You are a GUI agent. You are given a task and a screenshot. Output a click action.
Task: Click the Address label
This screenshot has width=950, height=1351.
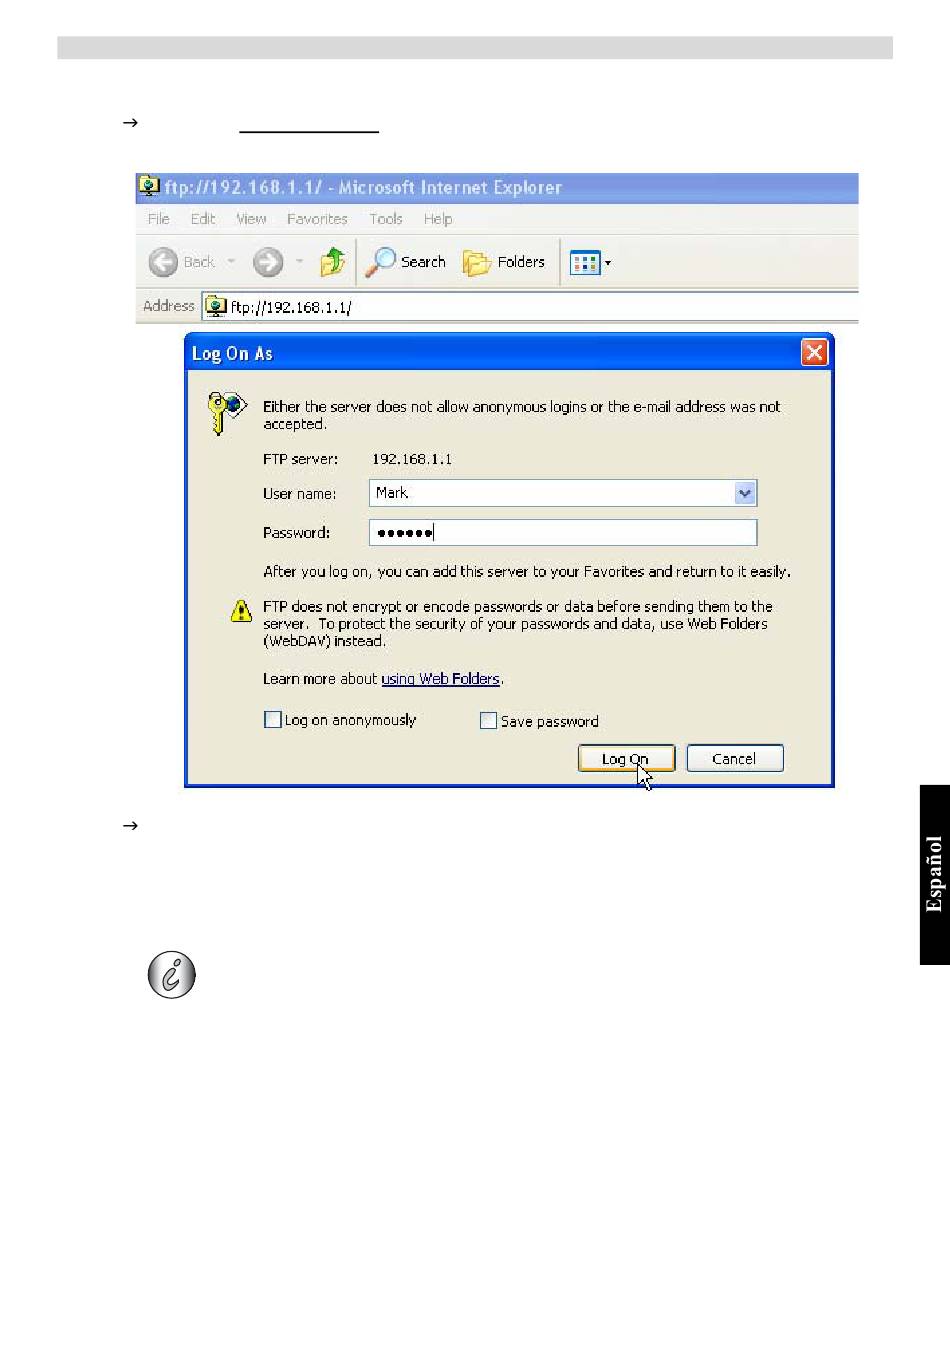point(168,306)
